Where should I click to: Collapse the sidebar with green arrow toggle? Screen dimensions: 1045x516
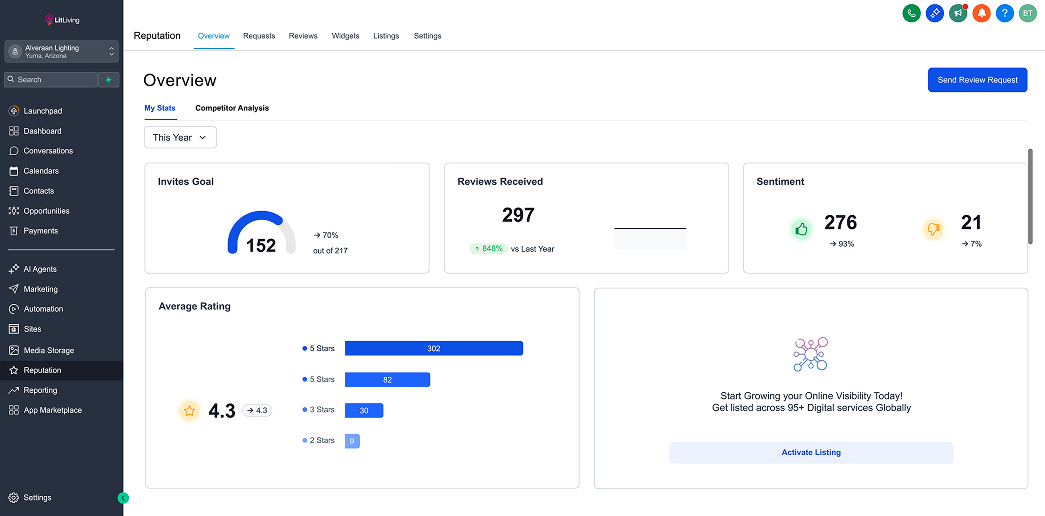[123, 497]
